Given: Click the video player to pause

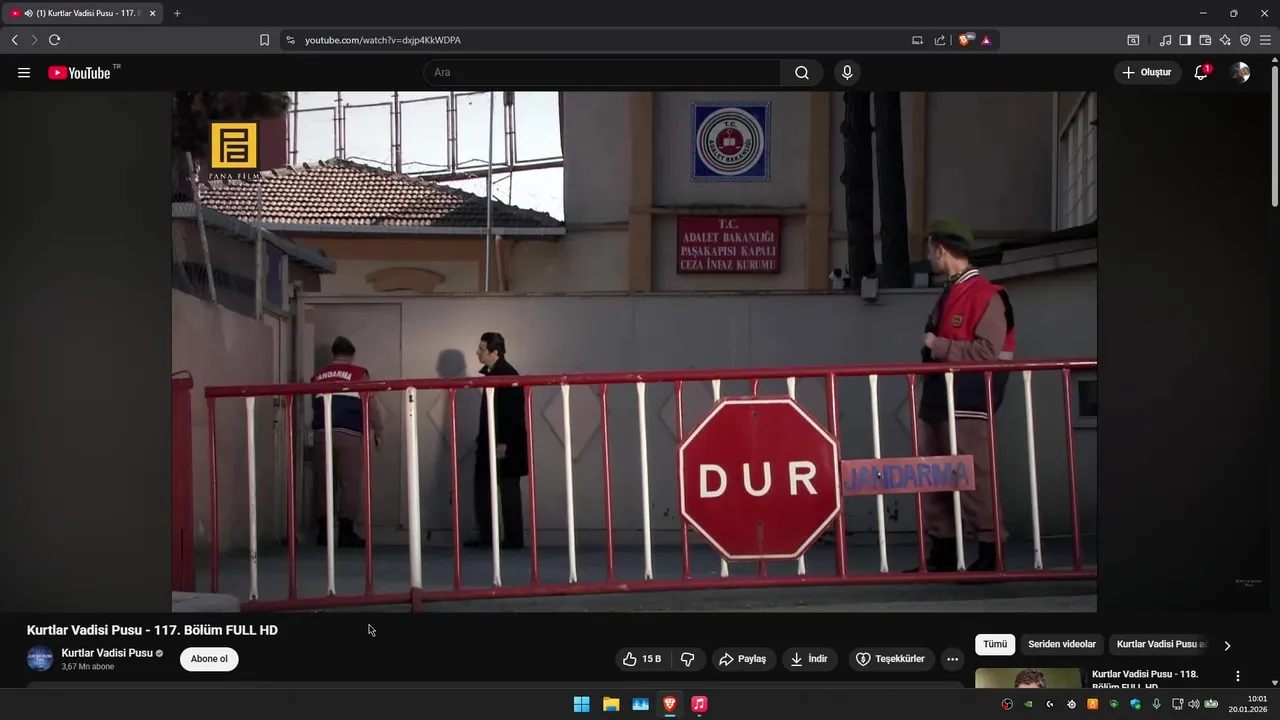Looking at the screenshot, I should click(x=634, y=352).
